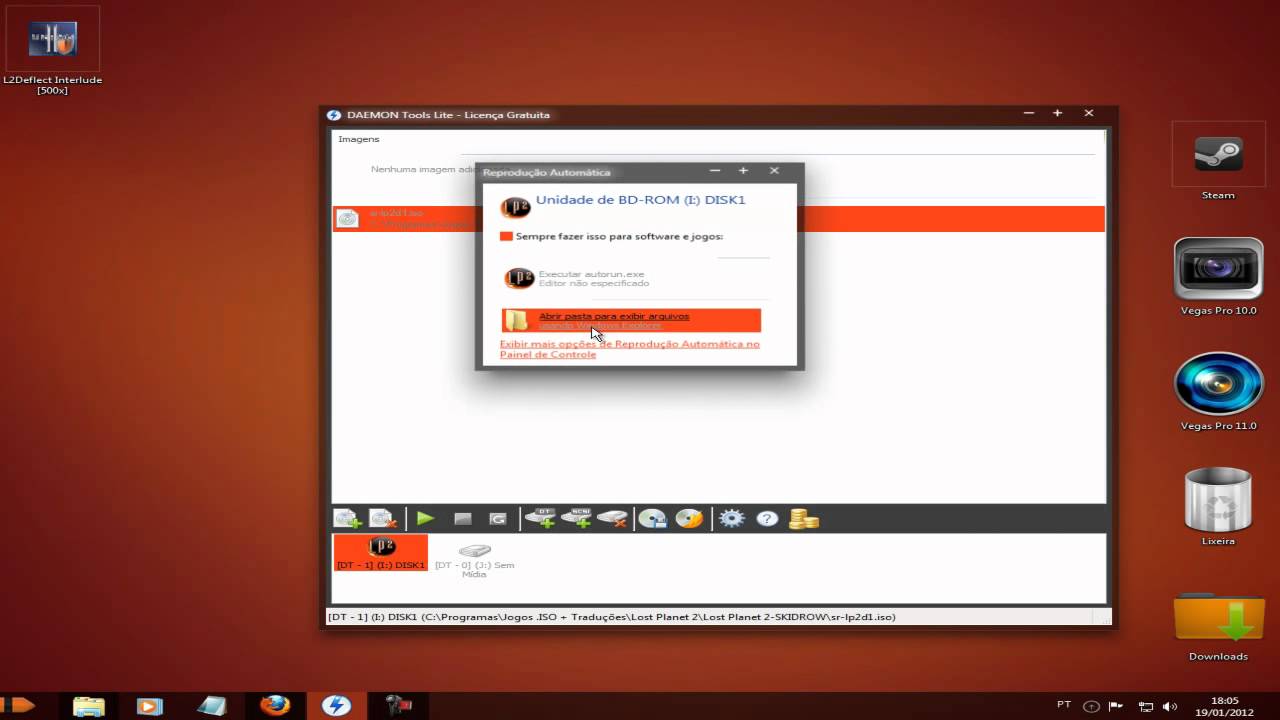Click the camera recorder taskbar icon
Viewport: 1280px width, 720px height.
tap(399, 706)
